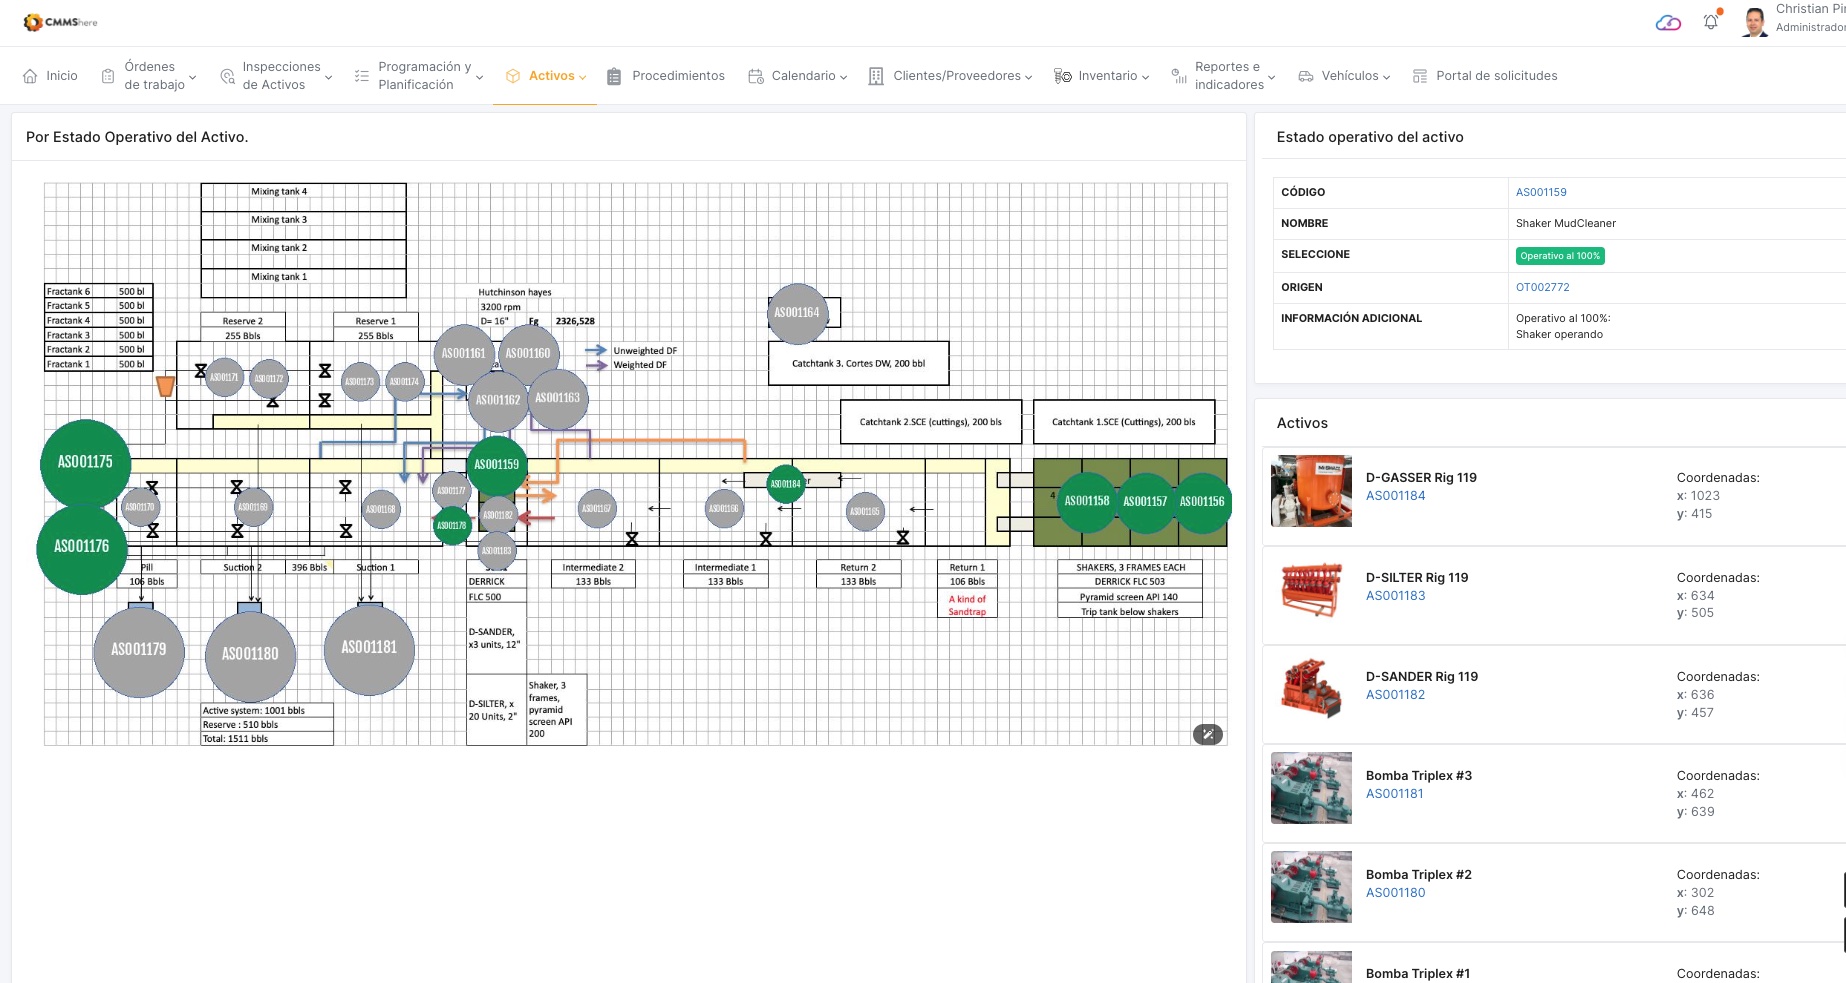Click the cloud sync icon
Screen dimensions: 1846x983
tap(1668, 23)
